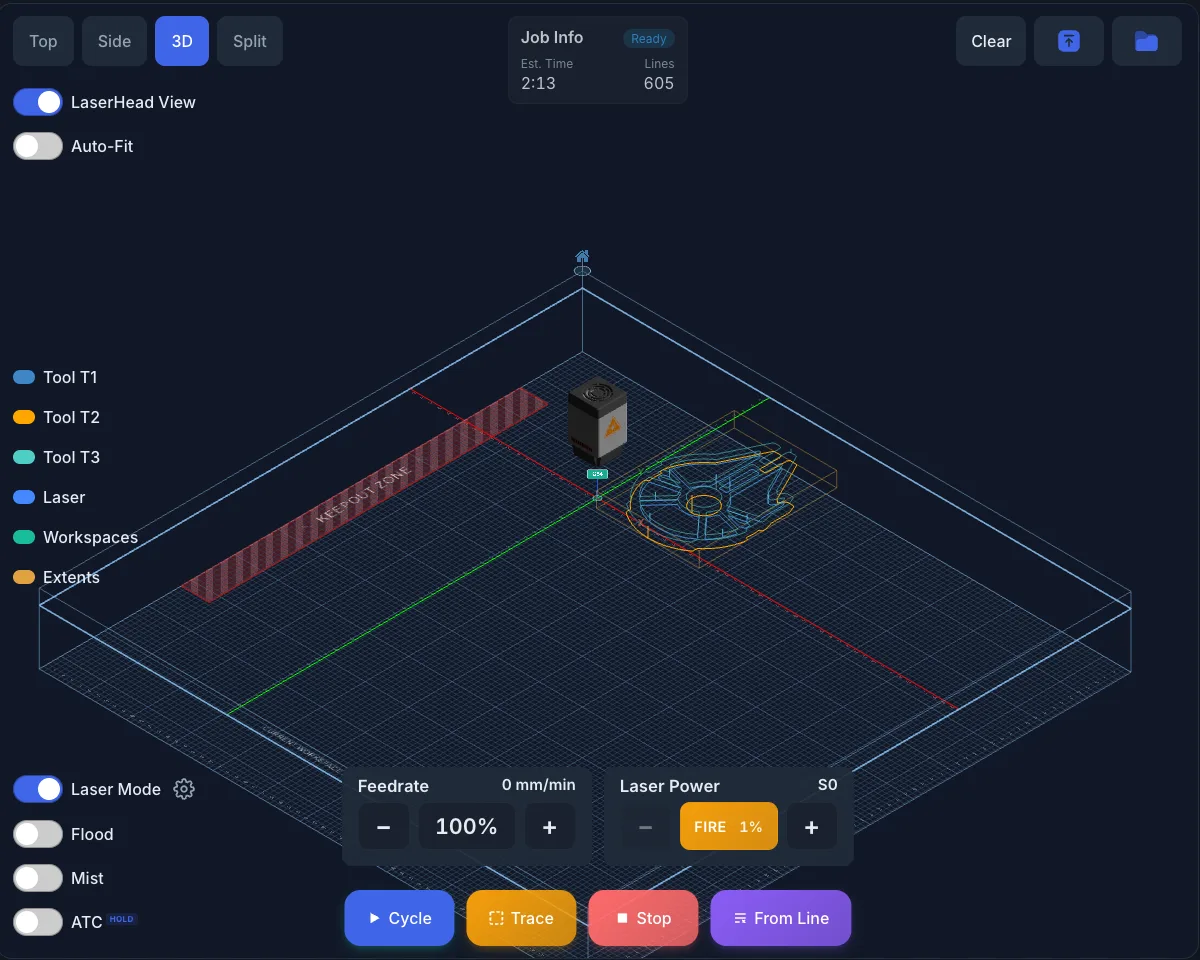Turn off the Laser Mode switch
The image size is (1200, 960).
click(x=38, y=789)
